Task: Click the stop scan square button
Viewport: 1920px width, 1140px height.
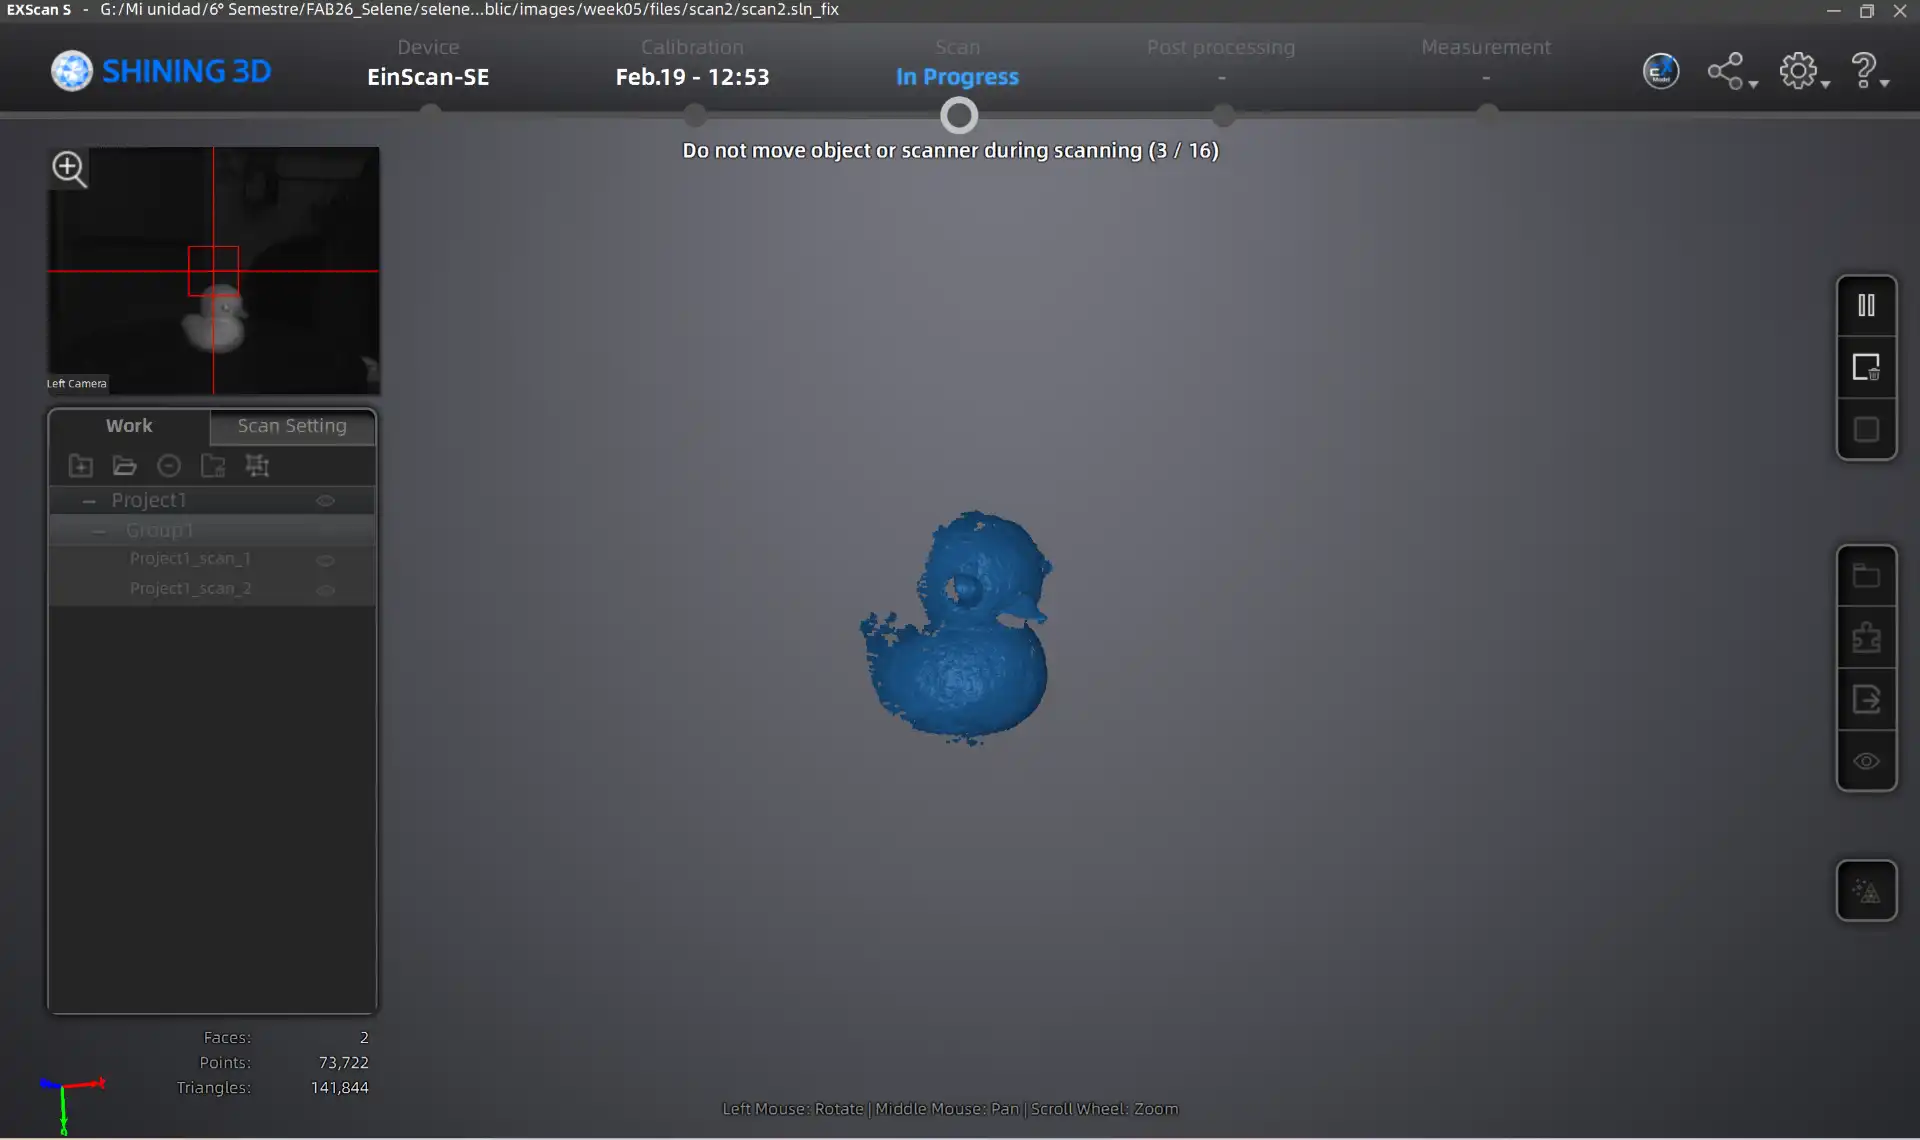Action: click(x=1866, y=429)
